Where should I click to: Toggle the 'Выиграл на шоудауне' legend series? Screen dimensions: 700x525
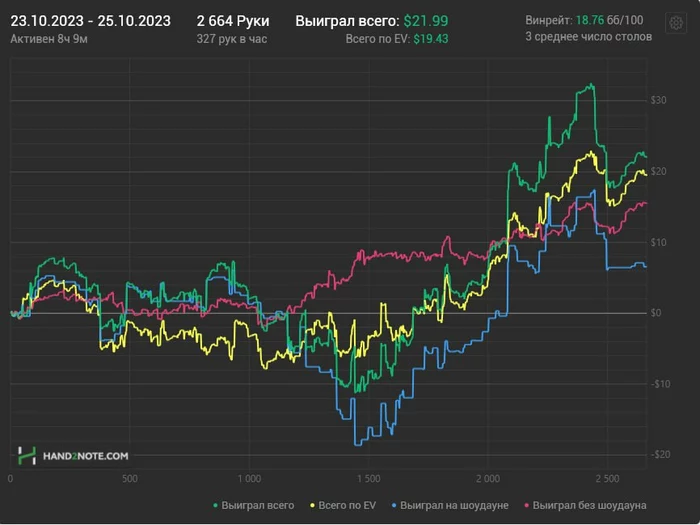pyautogui.click(x=450, y=505)
